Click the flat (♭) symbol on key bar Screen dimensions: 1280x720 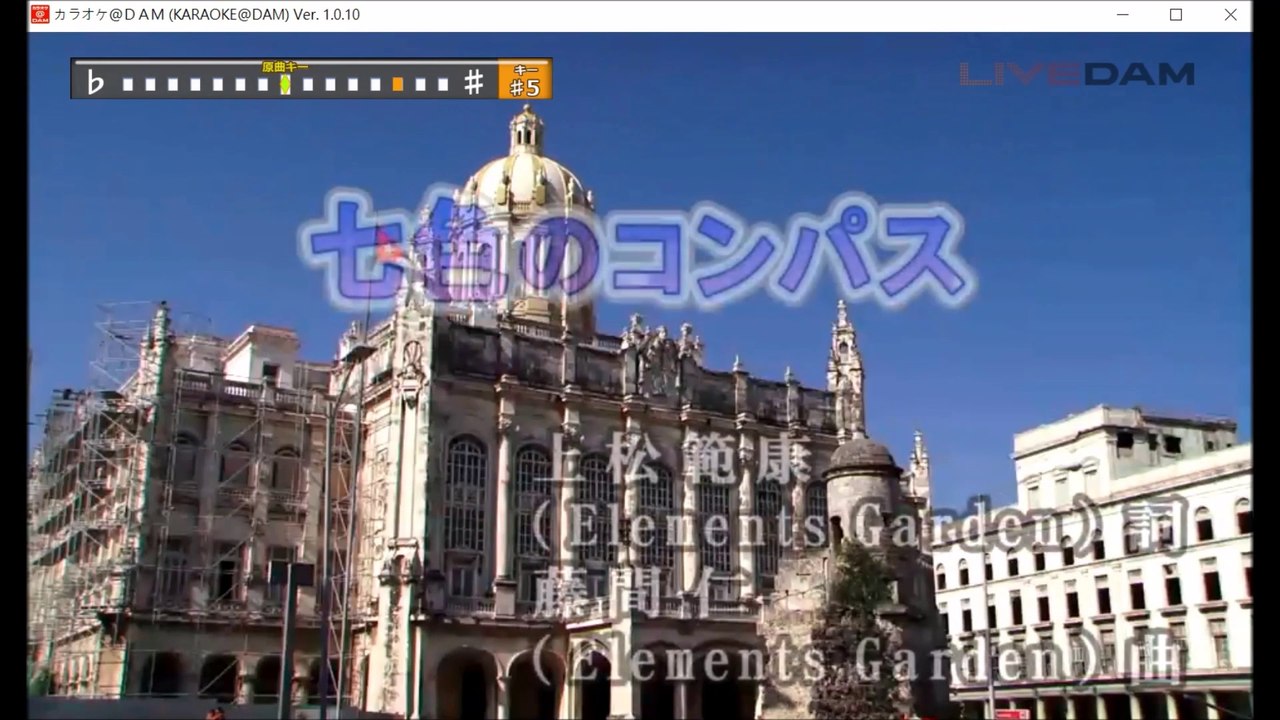click(95, 83)
